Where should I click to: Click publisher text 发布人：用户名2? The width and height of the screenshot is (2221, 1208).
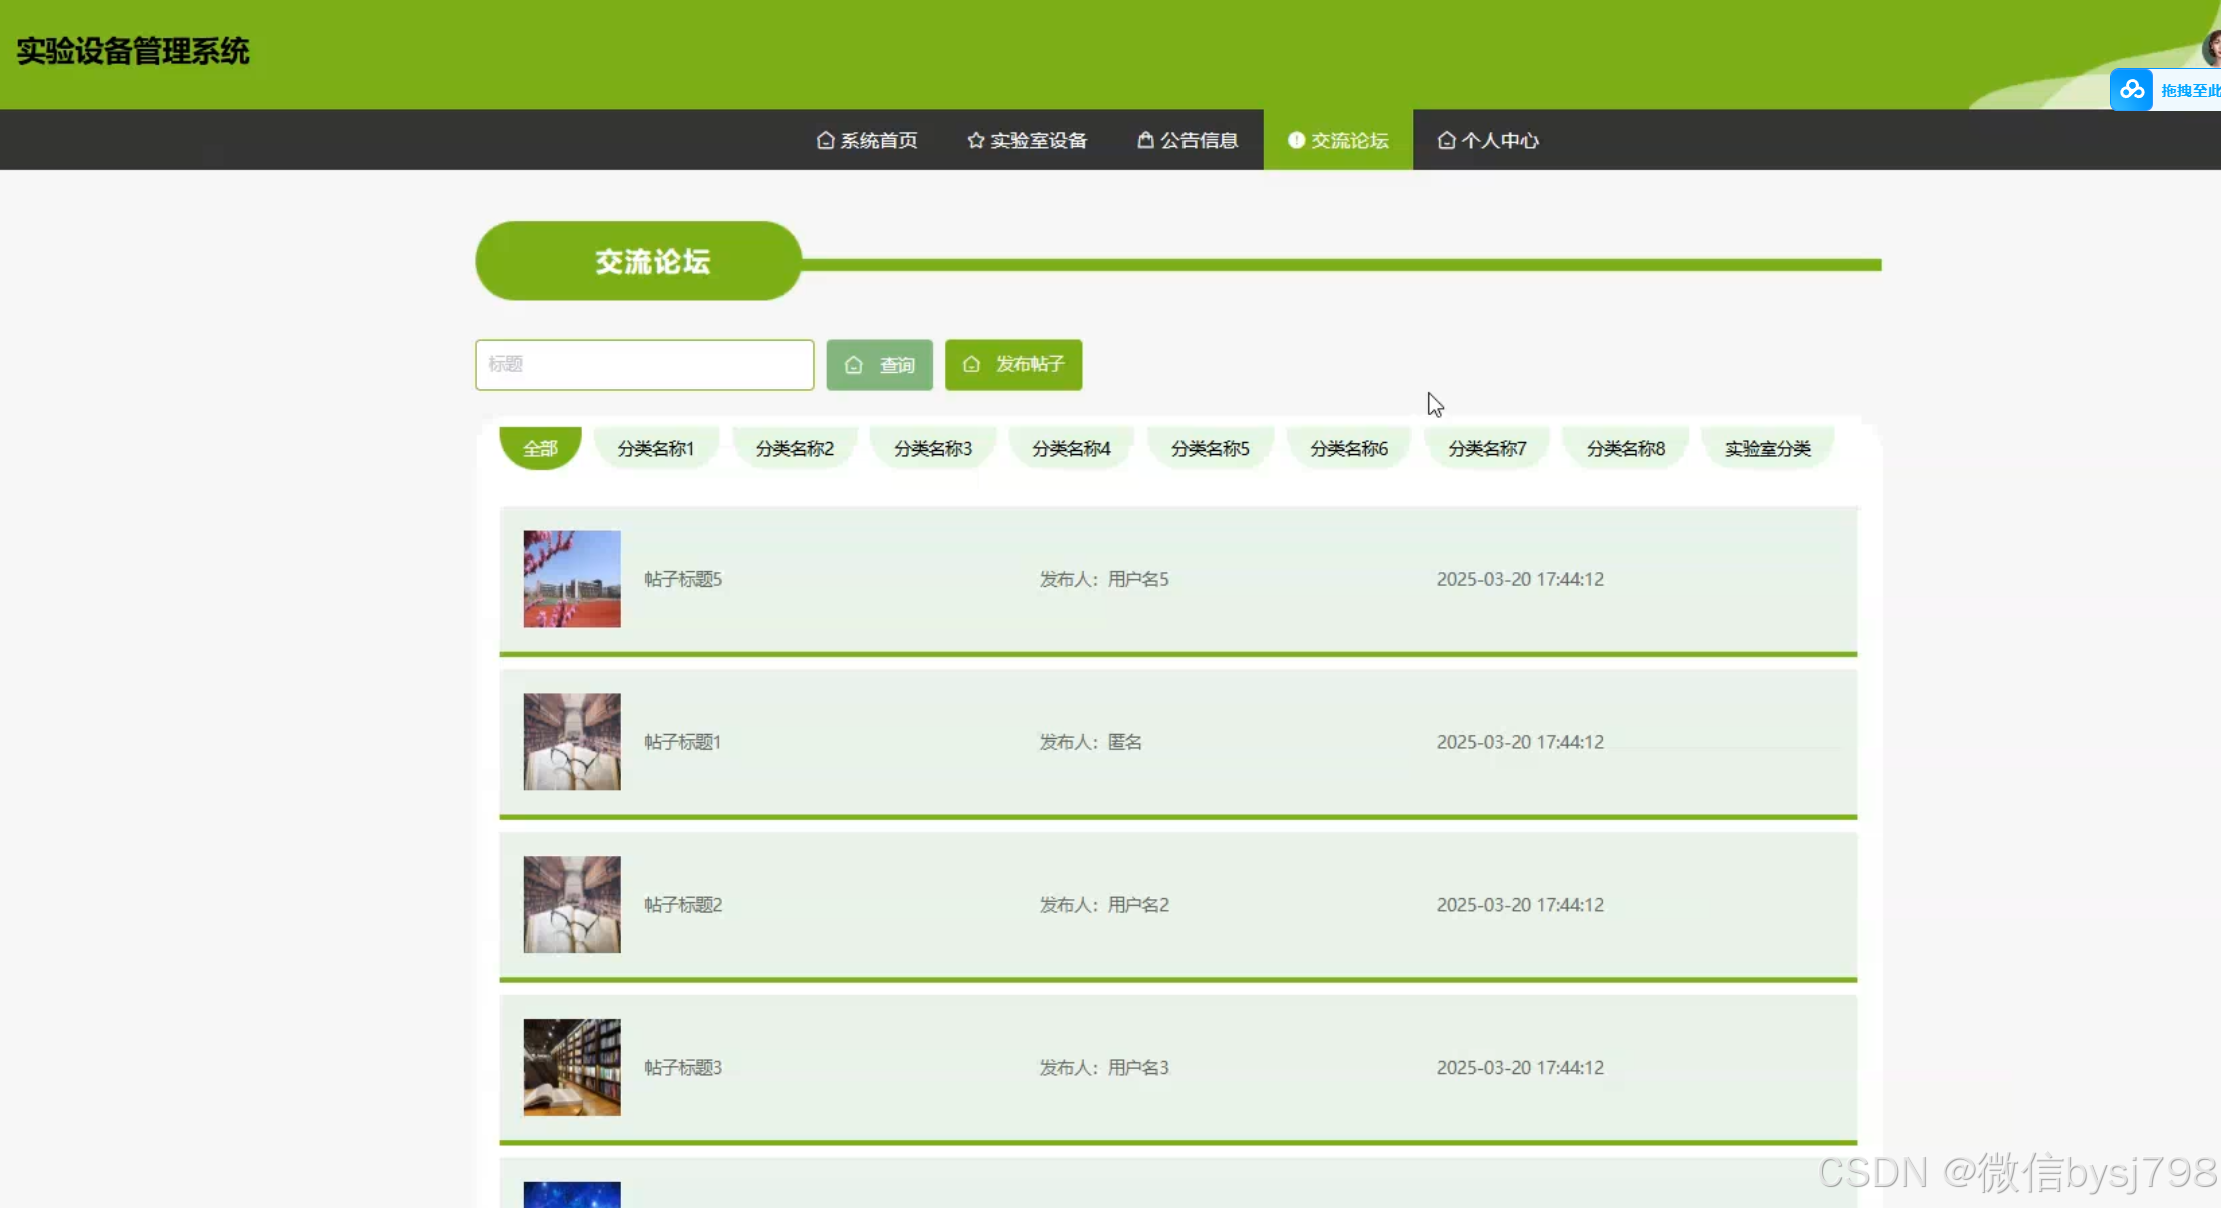coord(1104,905)
